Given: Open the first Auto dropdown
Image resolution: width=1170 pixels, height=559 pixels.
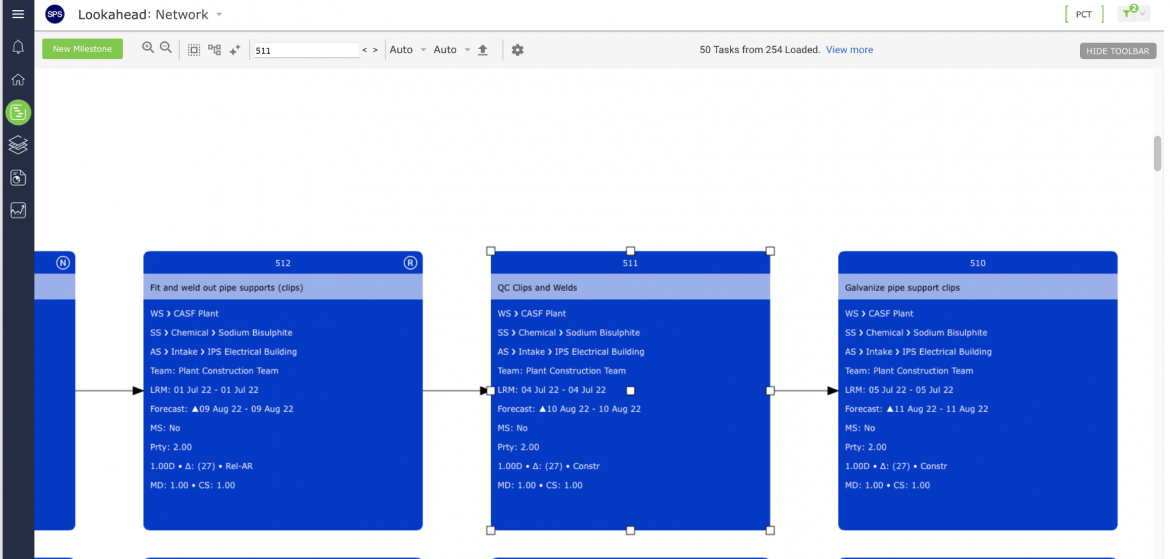Looking at the screenshot, I should click(408, 50).
